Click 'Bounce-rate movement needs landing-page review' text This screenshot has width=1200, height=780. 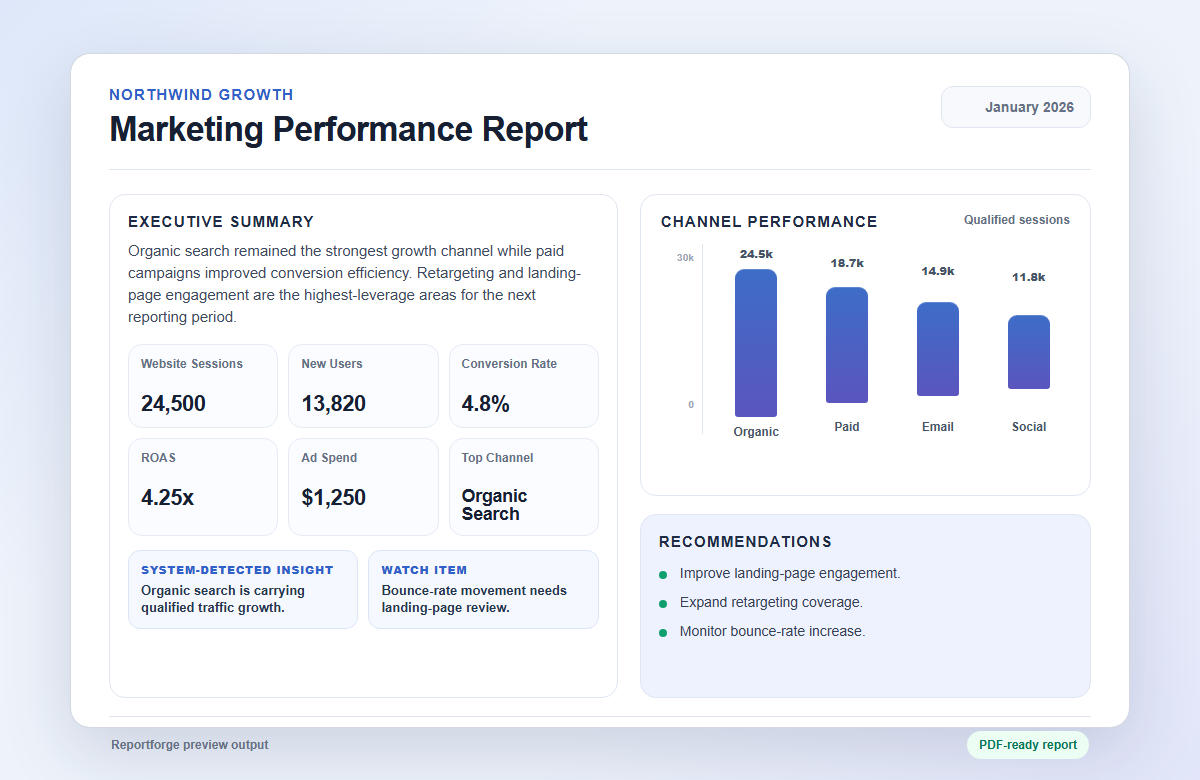474,599
